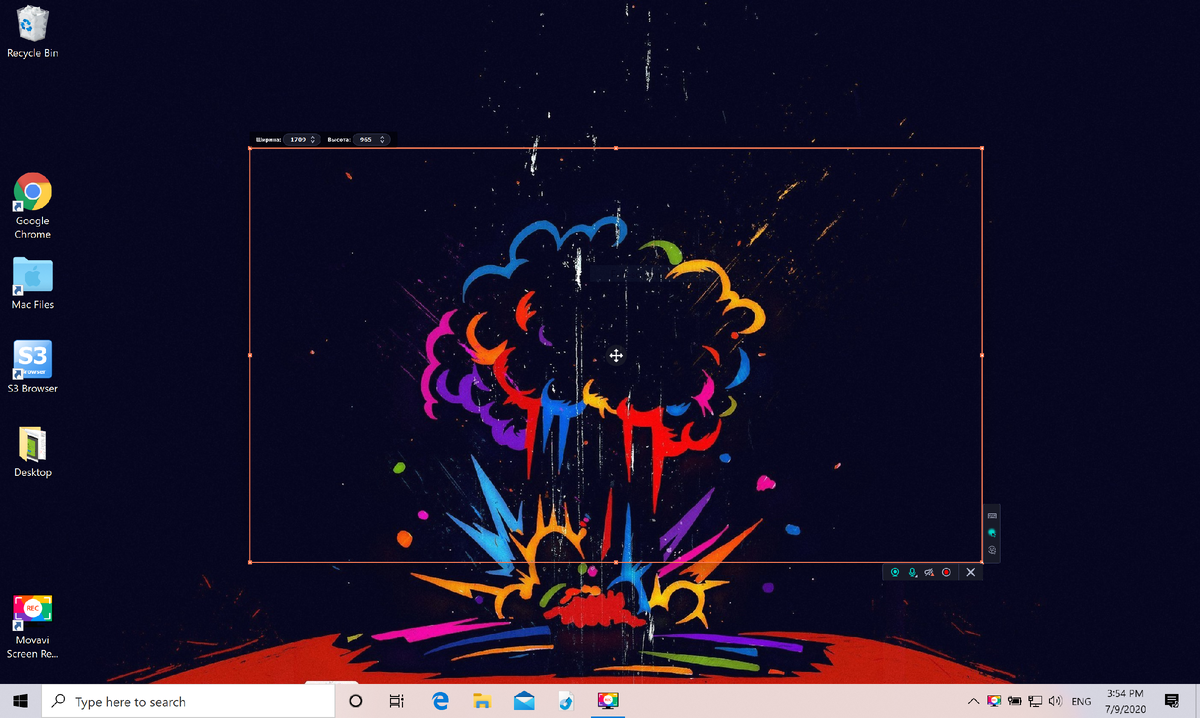Toggle mouse click sound in side panel

(992, 550)
